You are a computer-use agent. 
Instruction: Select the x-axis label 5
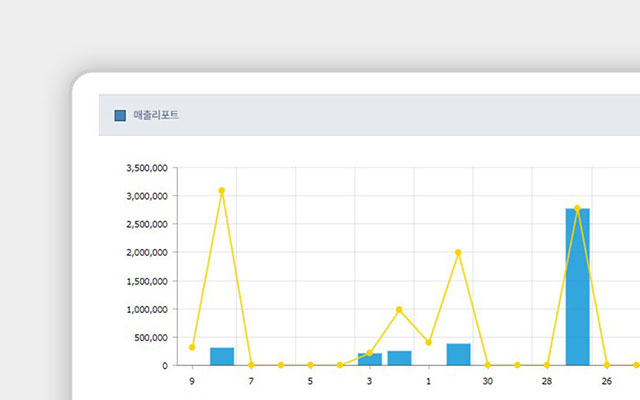310,381
